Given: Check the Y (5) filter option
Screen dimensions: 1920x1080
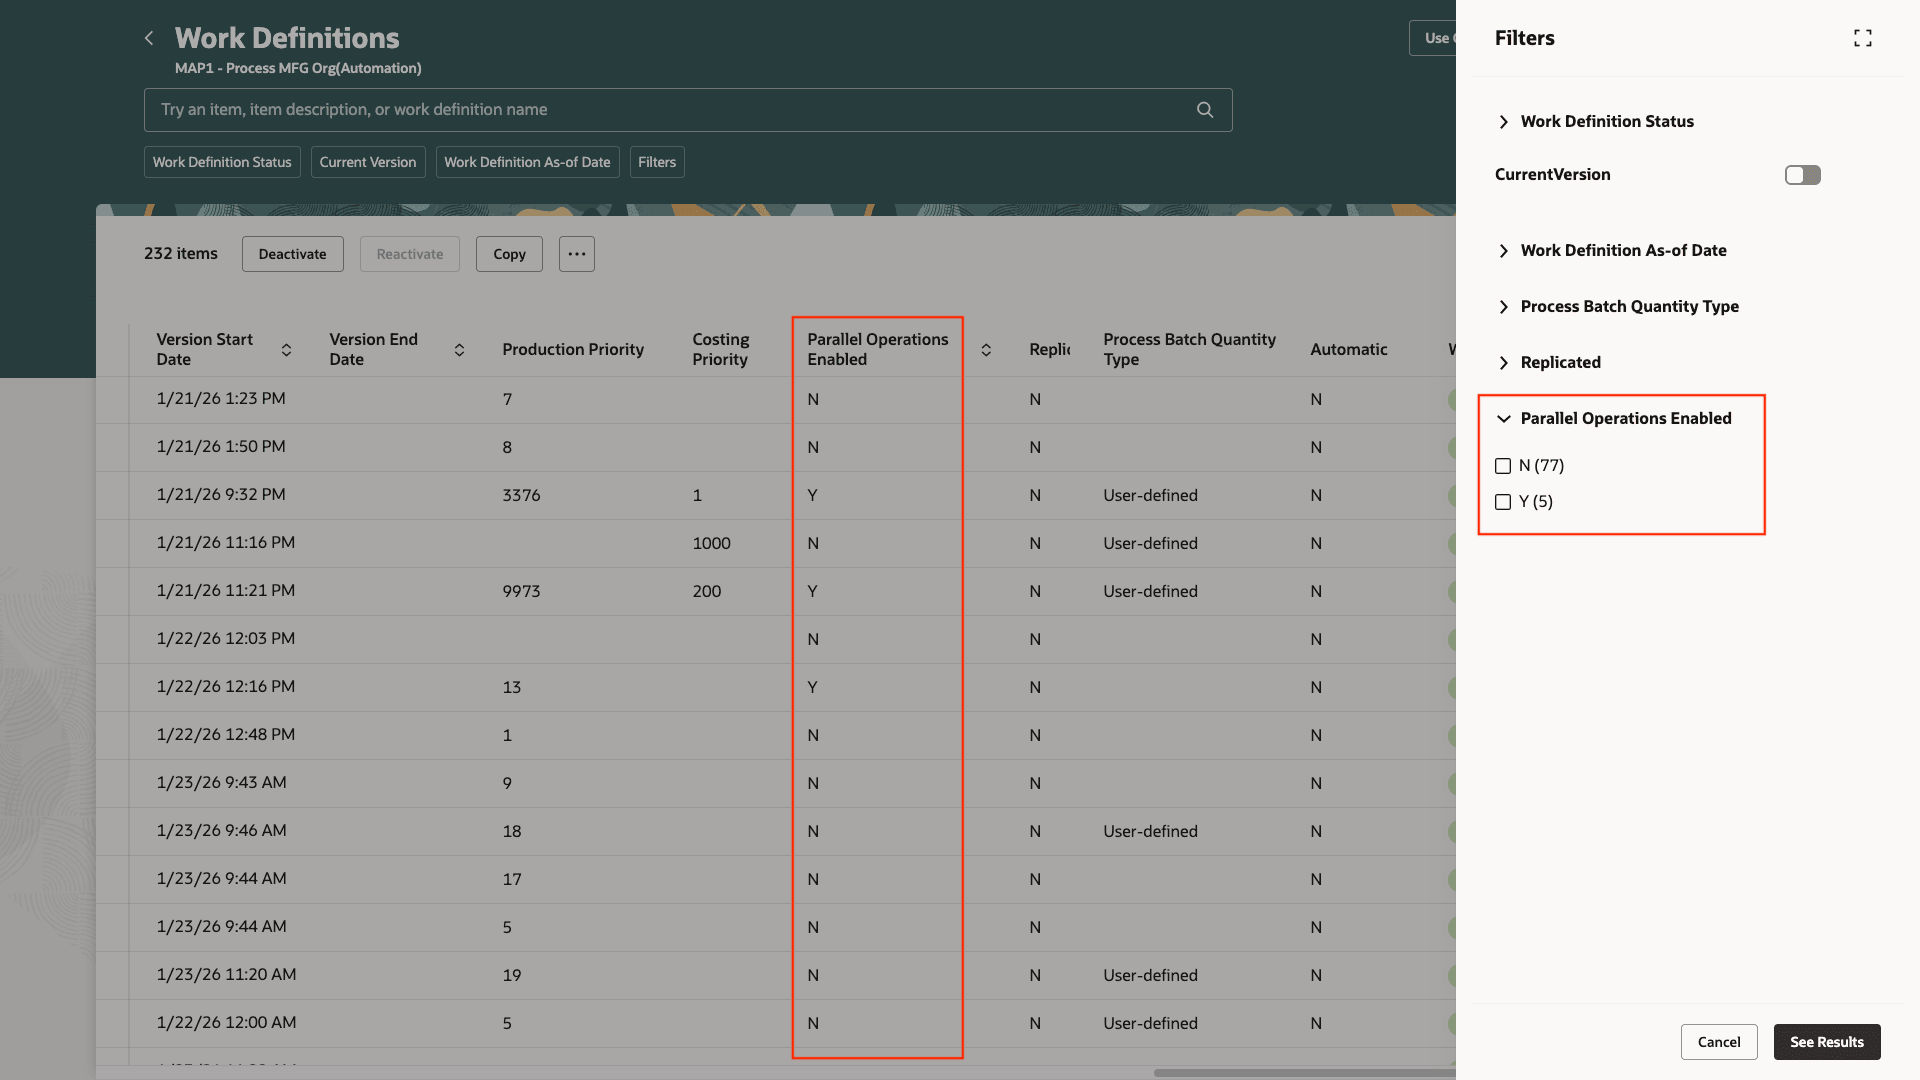Looking at the screenshot, I should tap(1503, 502).
